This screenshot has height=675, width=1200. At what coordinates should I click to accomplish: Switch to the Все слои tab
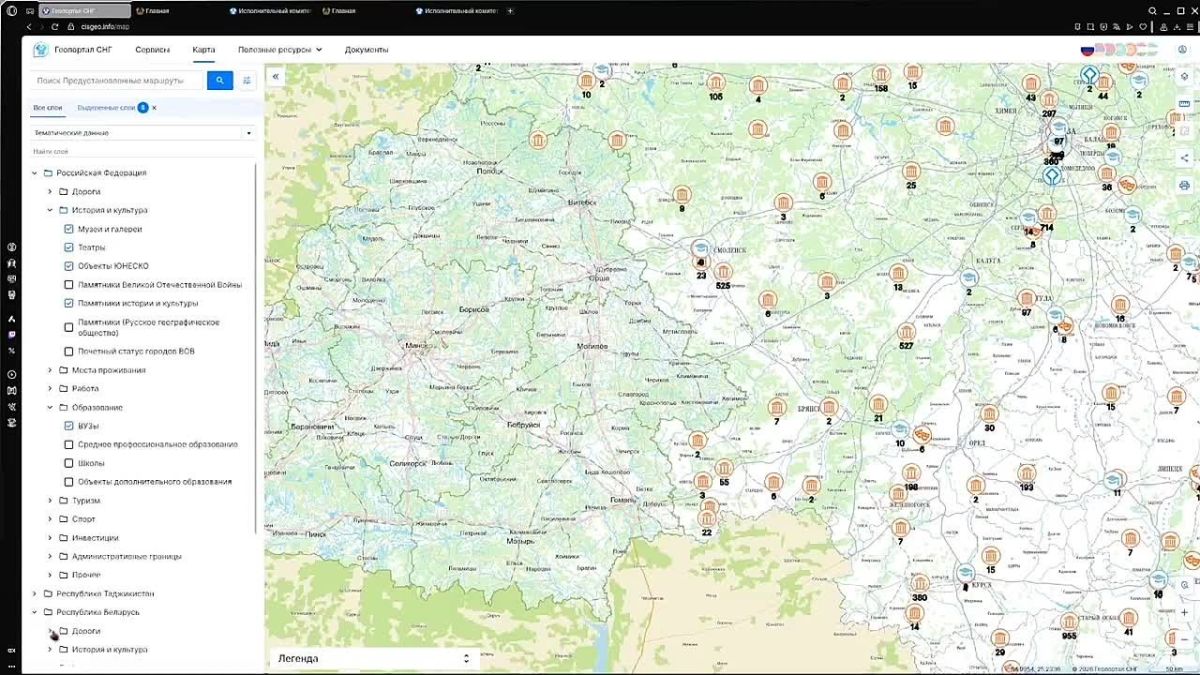click(x=47, y=107)
